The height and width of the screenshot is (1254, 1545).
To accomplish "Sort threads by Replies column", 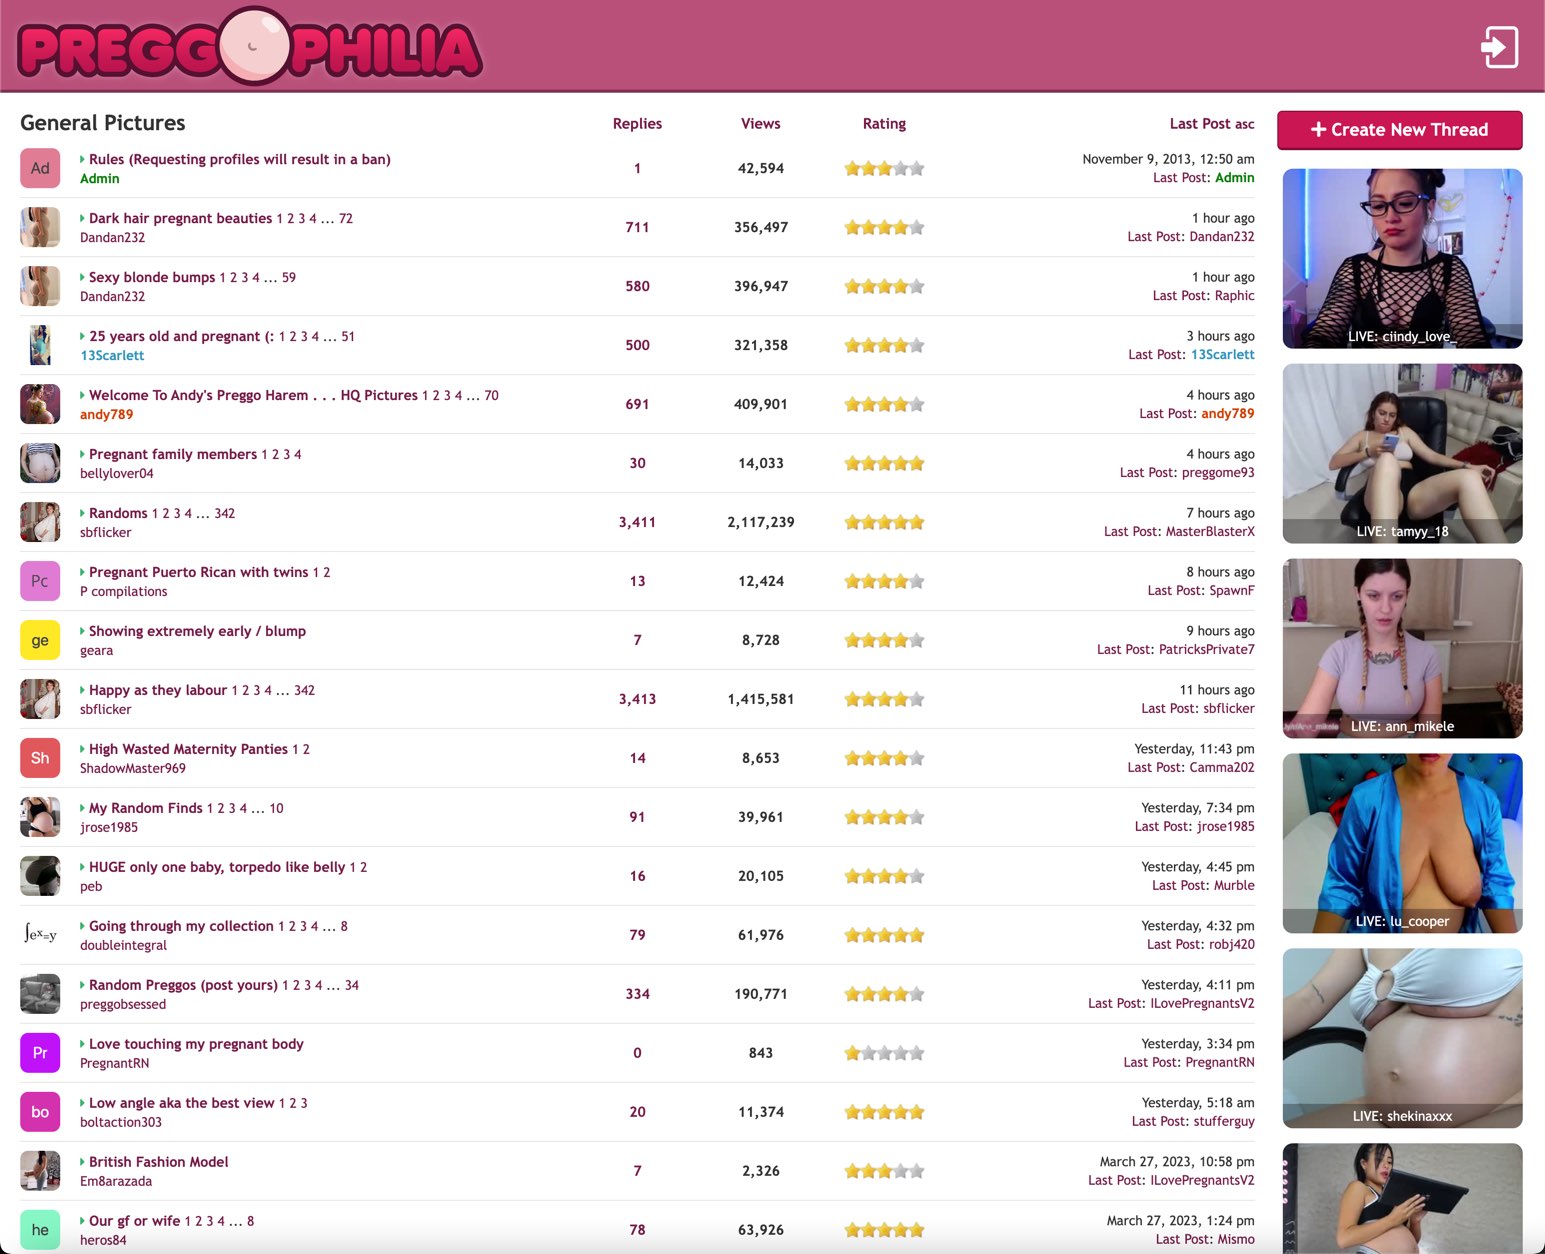I will (x=637, y=124).
